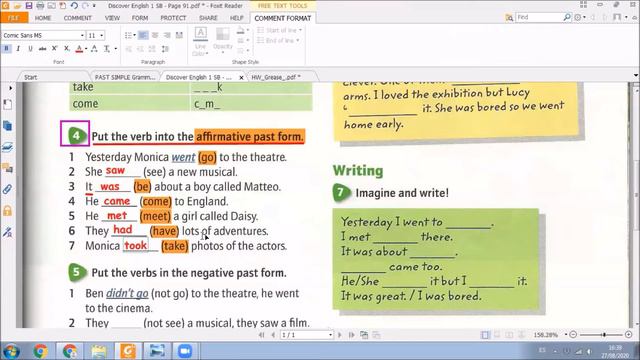The image size is (640, 360).
Task: Open the Security lock panel
Action: [7, 211]
